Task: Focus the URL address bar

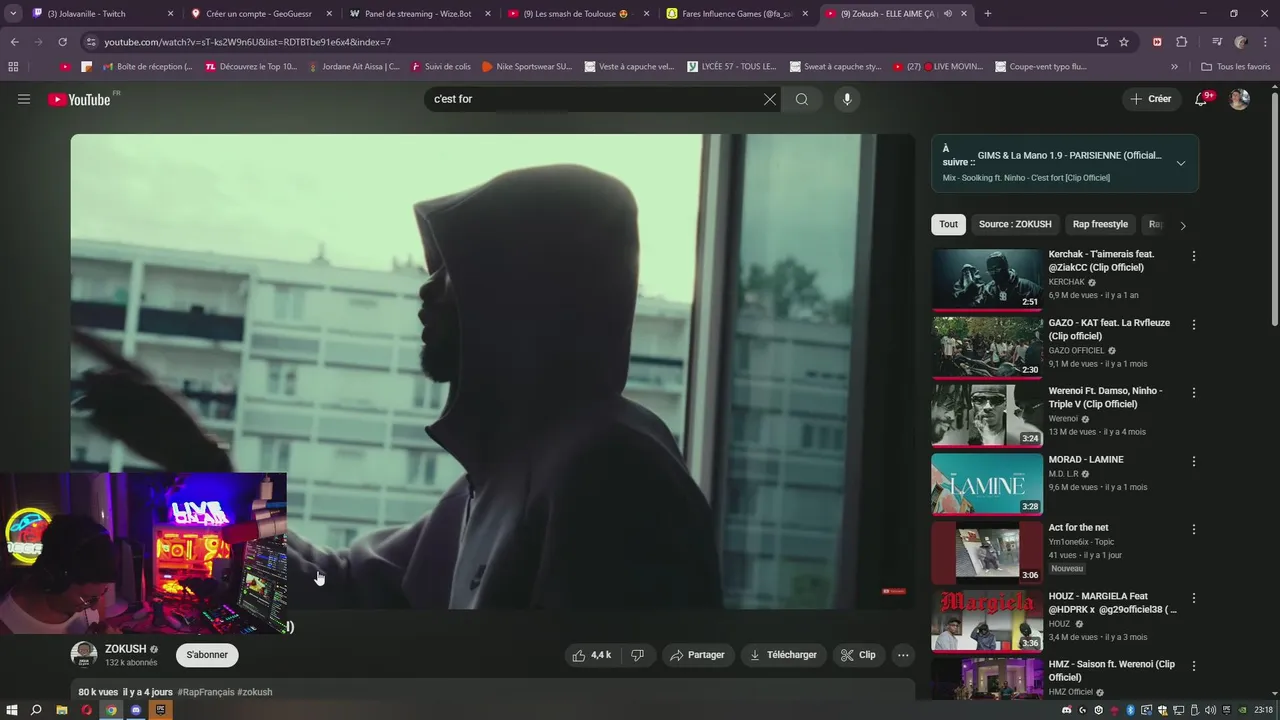Action: 590,42
